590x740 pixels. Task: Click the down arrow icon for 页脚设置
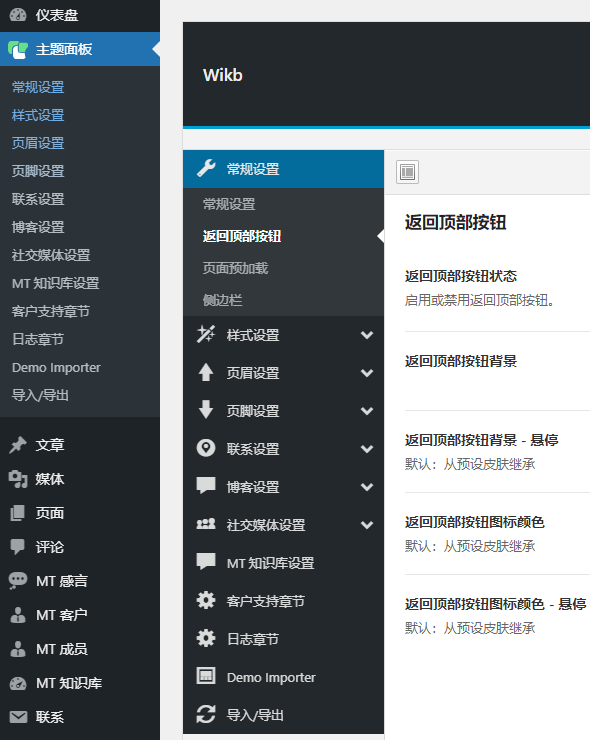(x=206, y=410)
